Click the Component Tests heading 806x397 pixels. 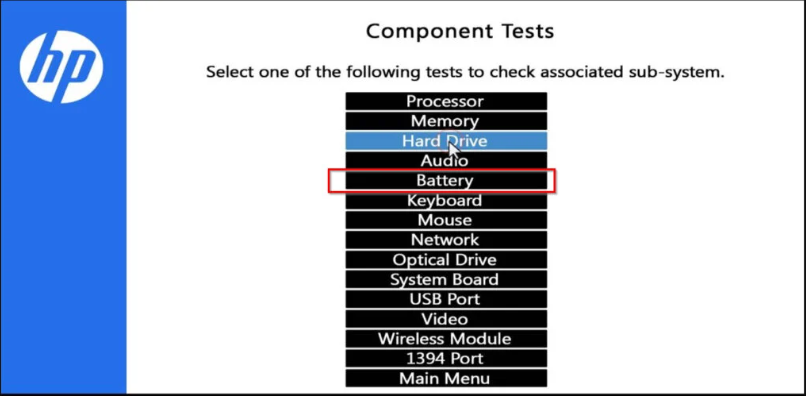(460, 31)
